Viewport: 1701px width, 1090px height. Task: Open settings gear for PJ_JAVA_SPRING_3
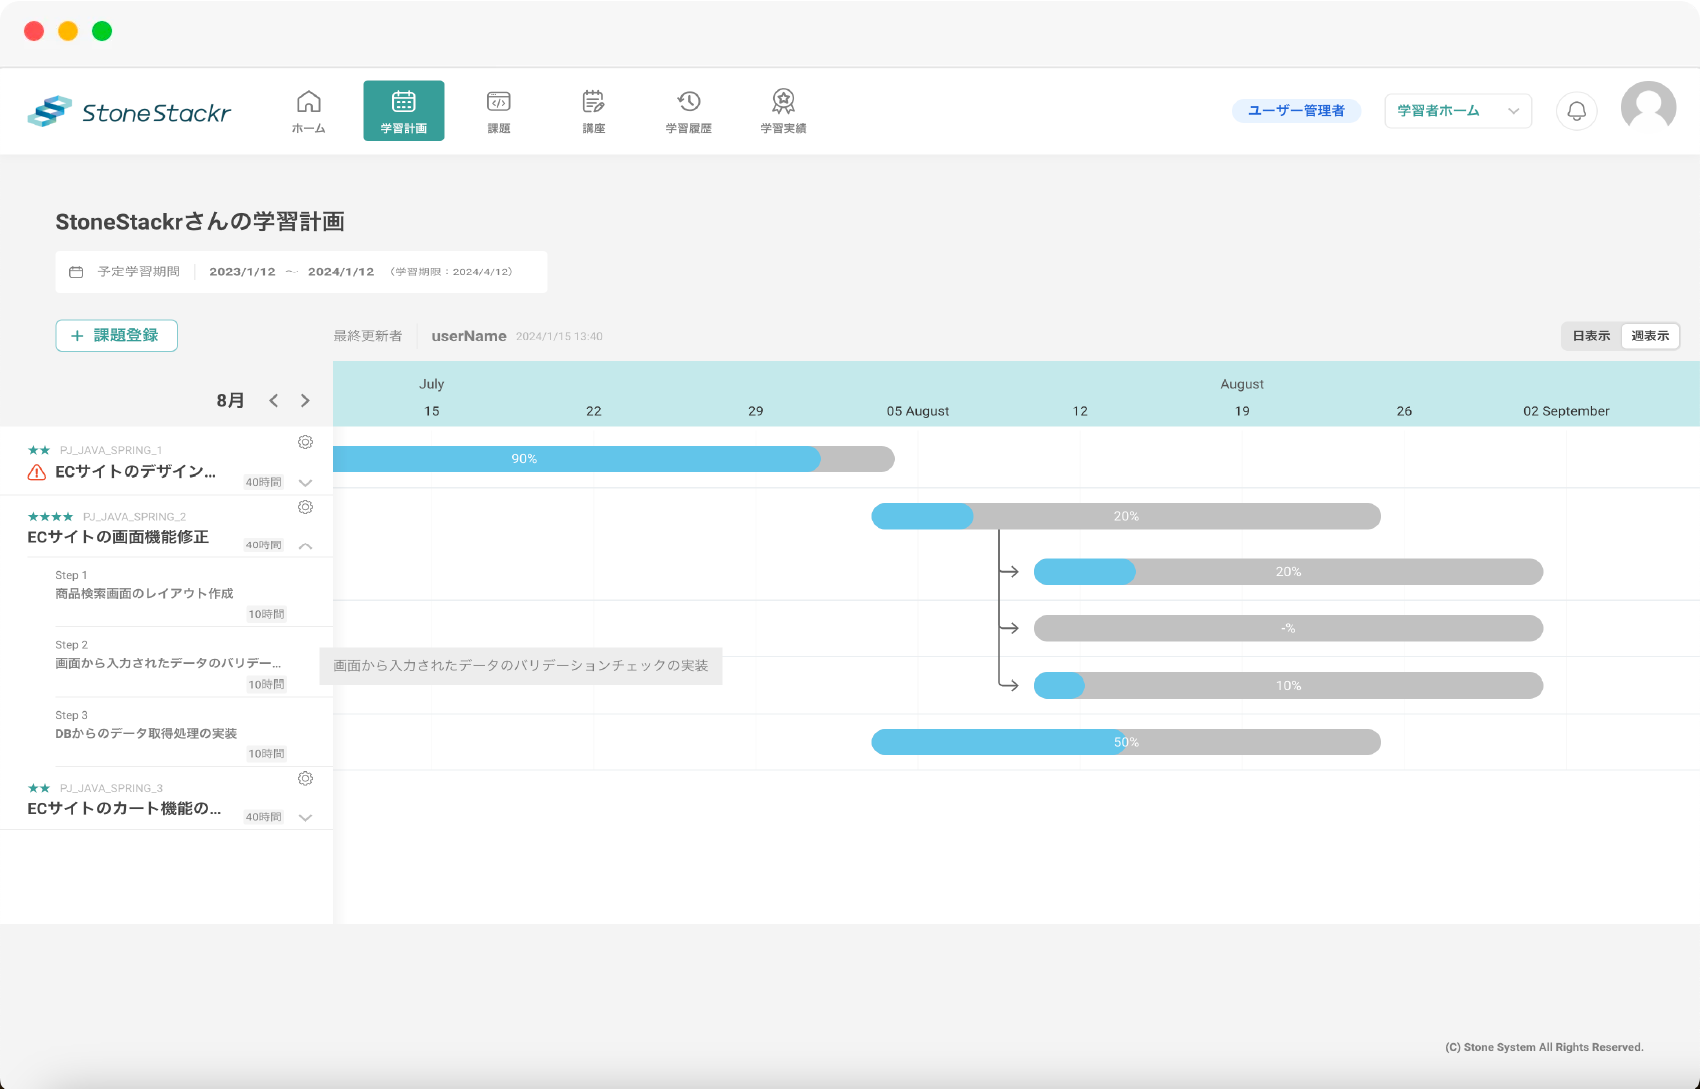click(x=306, y=779)
